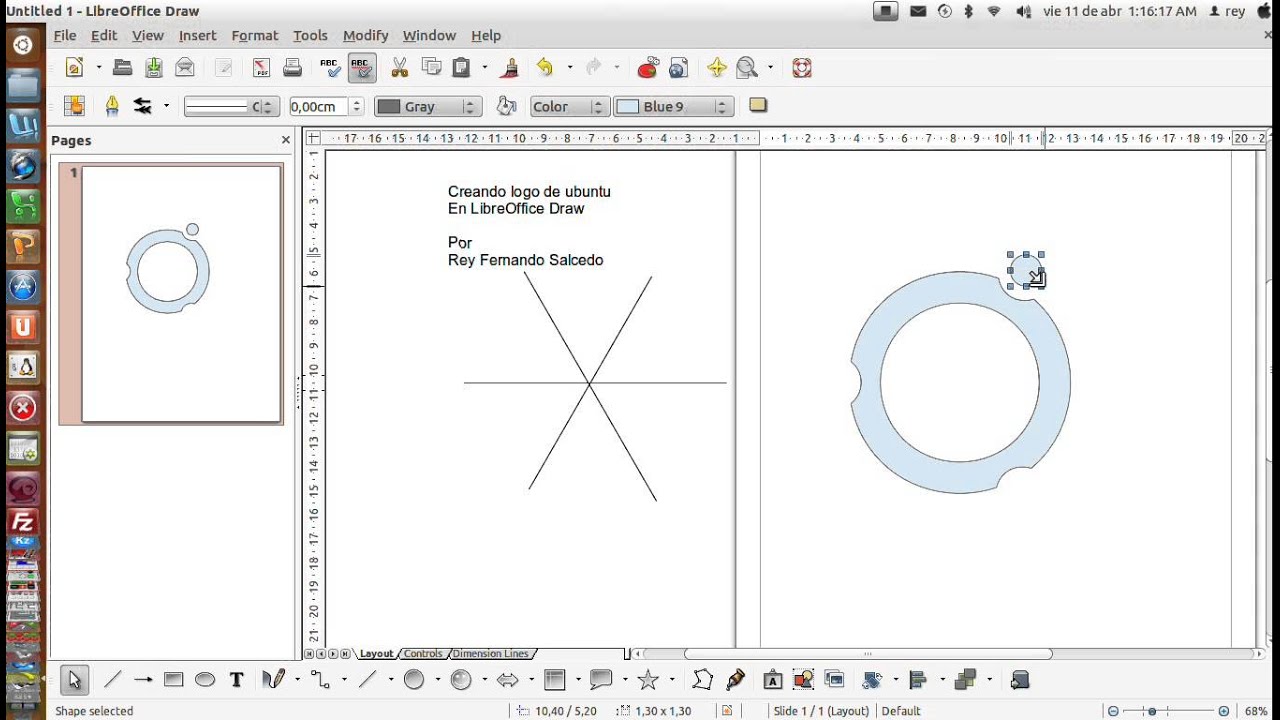
Task: Switch to the Controls layer tab
Action: (423, 654)
